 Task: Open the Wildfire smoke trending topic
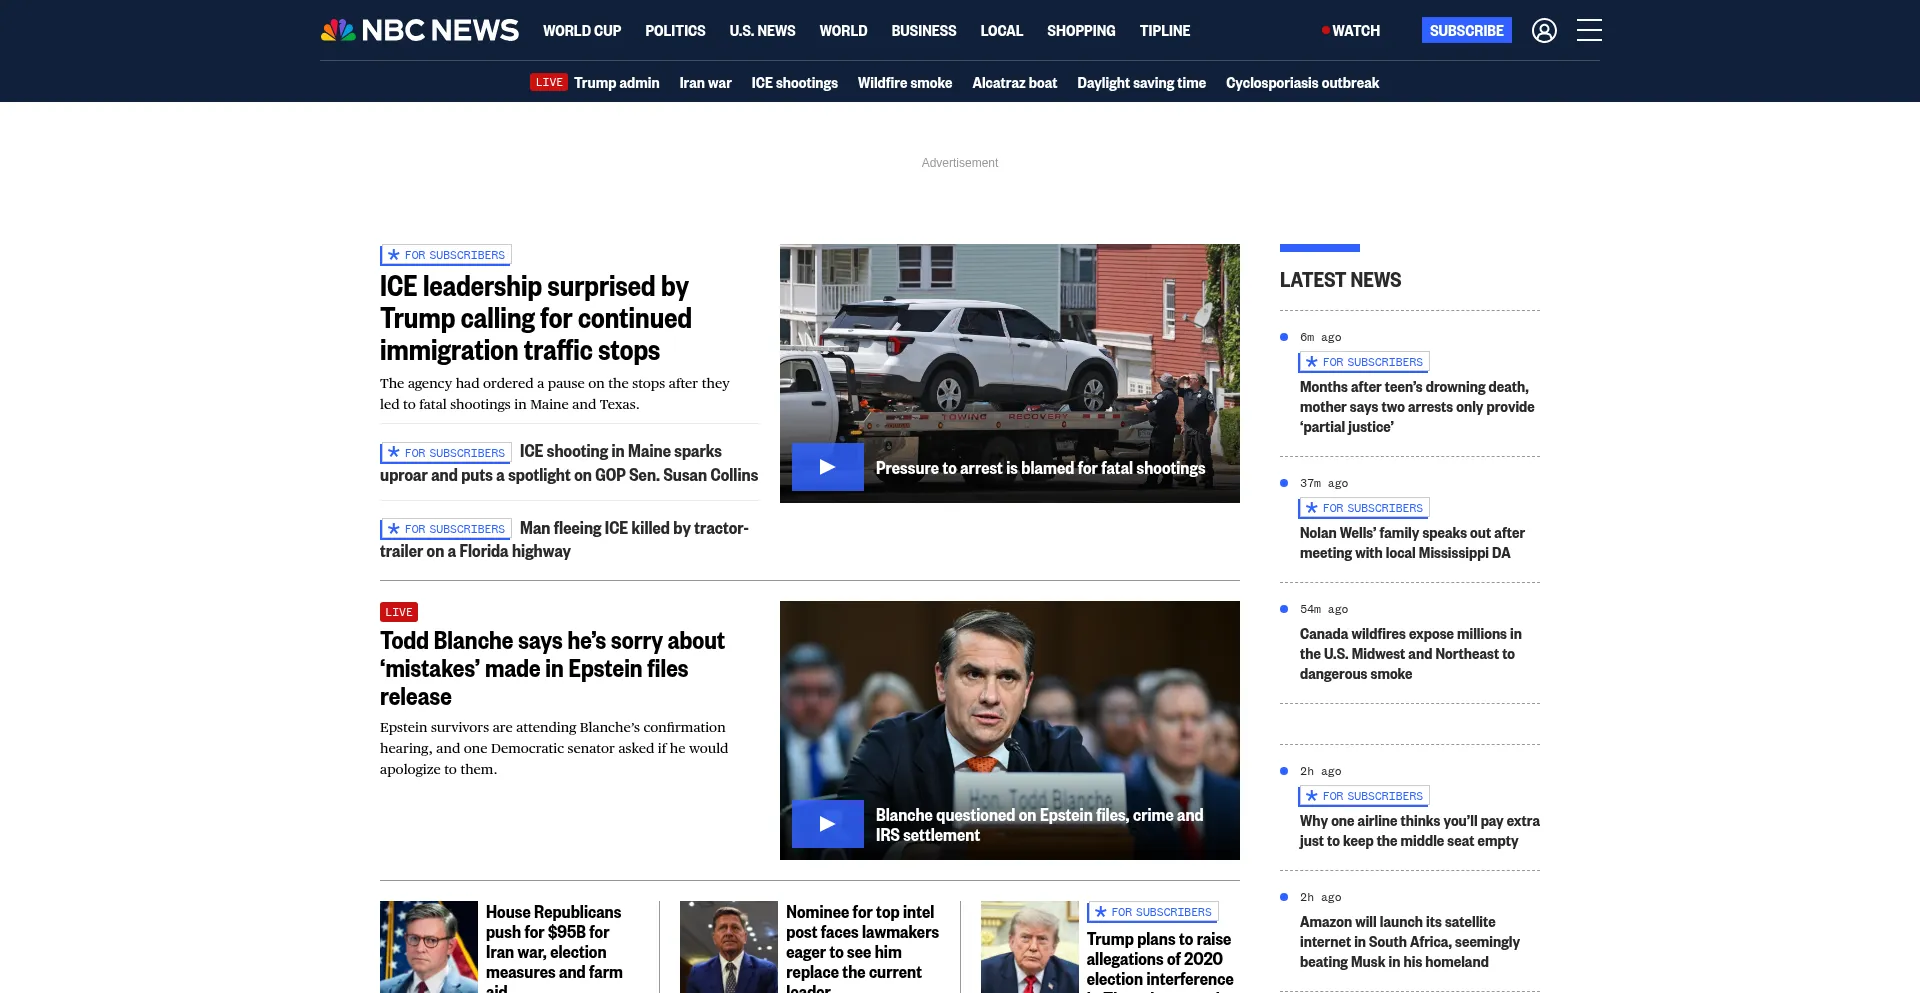tap(905, 83)
